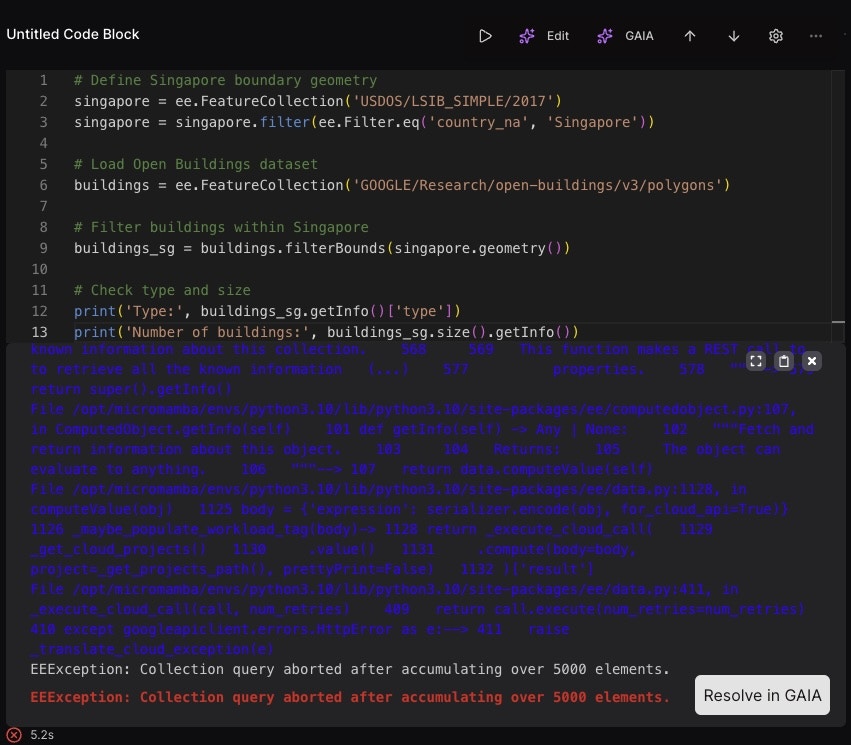This screenshot has width=851, height=745.
Task: Expand output panel to fullscreen
Action: point(756,361)
